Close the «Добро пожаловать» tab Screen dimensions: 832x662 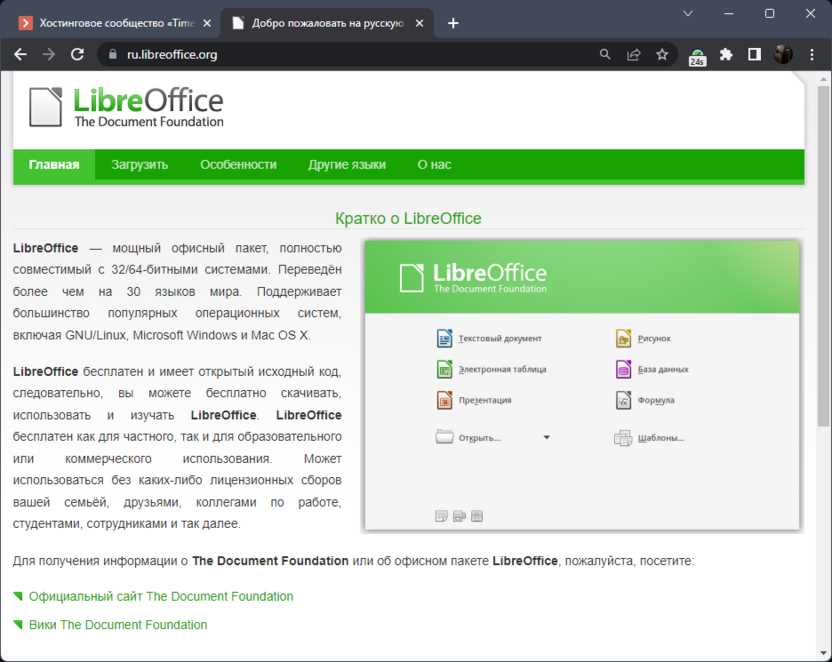click(419, 23)
